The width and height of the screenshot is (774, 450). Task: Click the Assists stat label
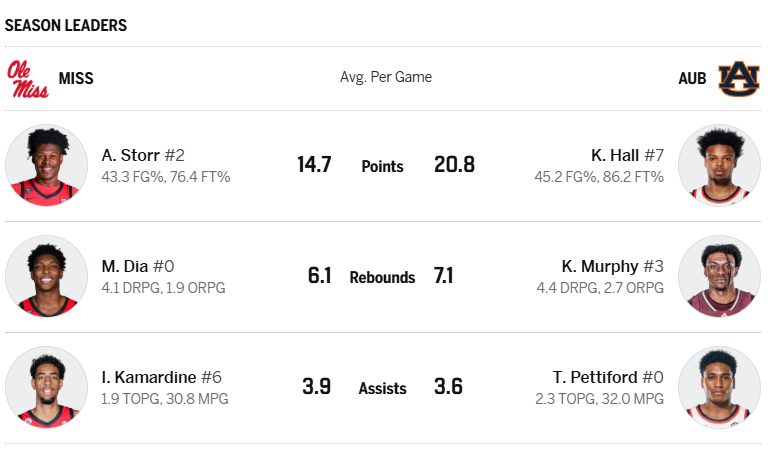382,388
